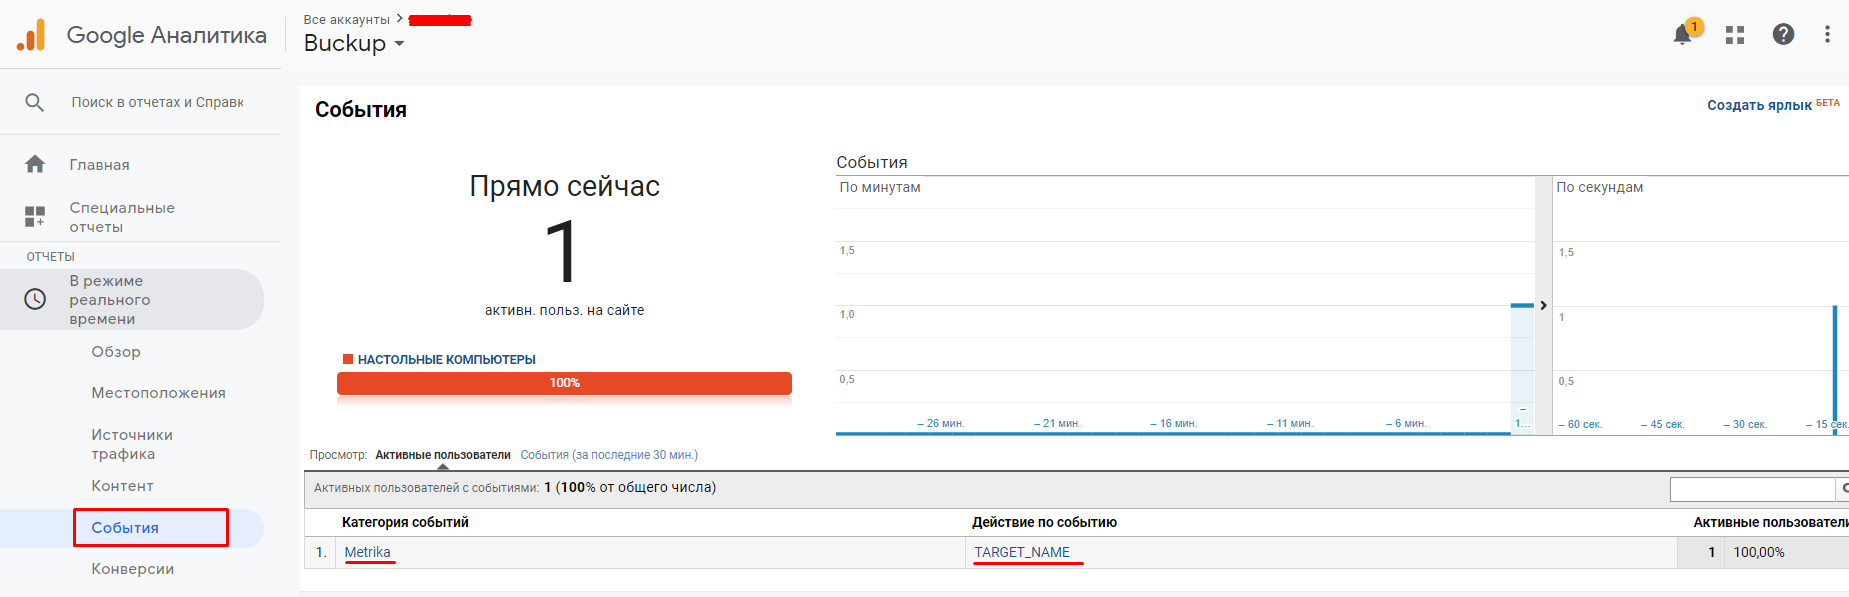Open Главная in the sidebar
Image resolution: width=1849 pixels, height=597 pixels.
99,165
